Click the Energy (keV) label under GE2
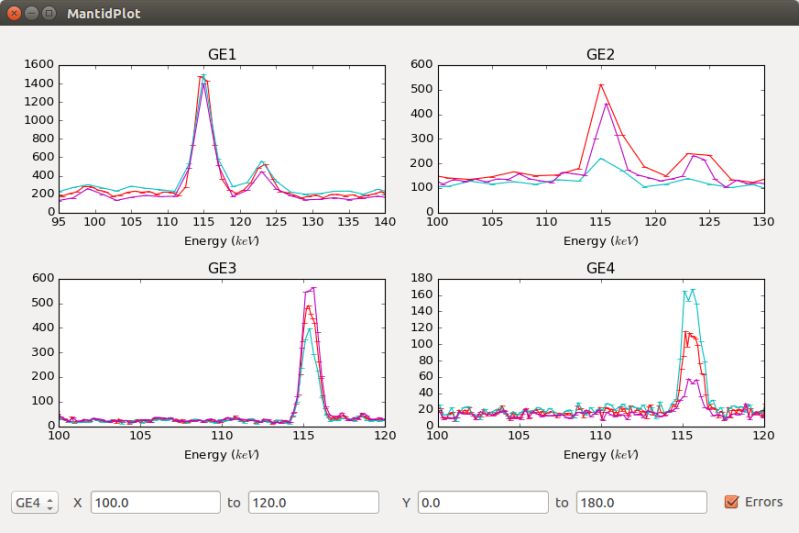The height and width of the screenshot is (533, 799). tap(601, 241)
